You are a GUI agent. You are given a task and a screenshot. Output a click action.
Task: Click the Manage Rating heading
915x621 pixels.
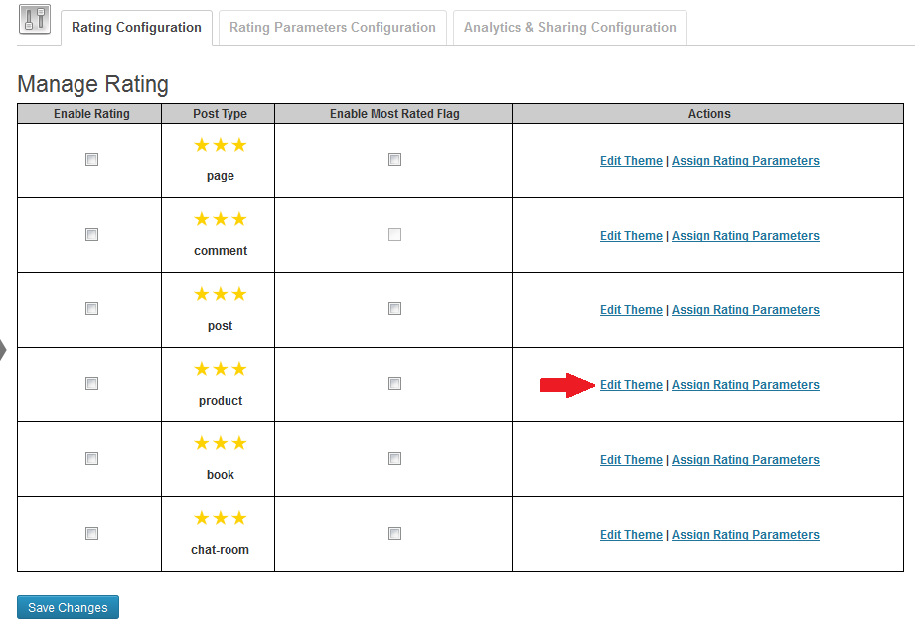point(93,84)
